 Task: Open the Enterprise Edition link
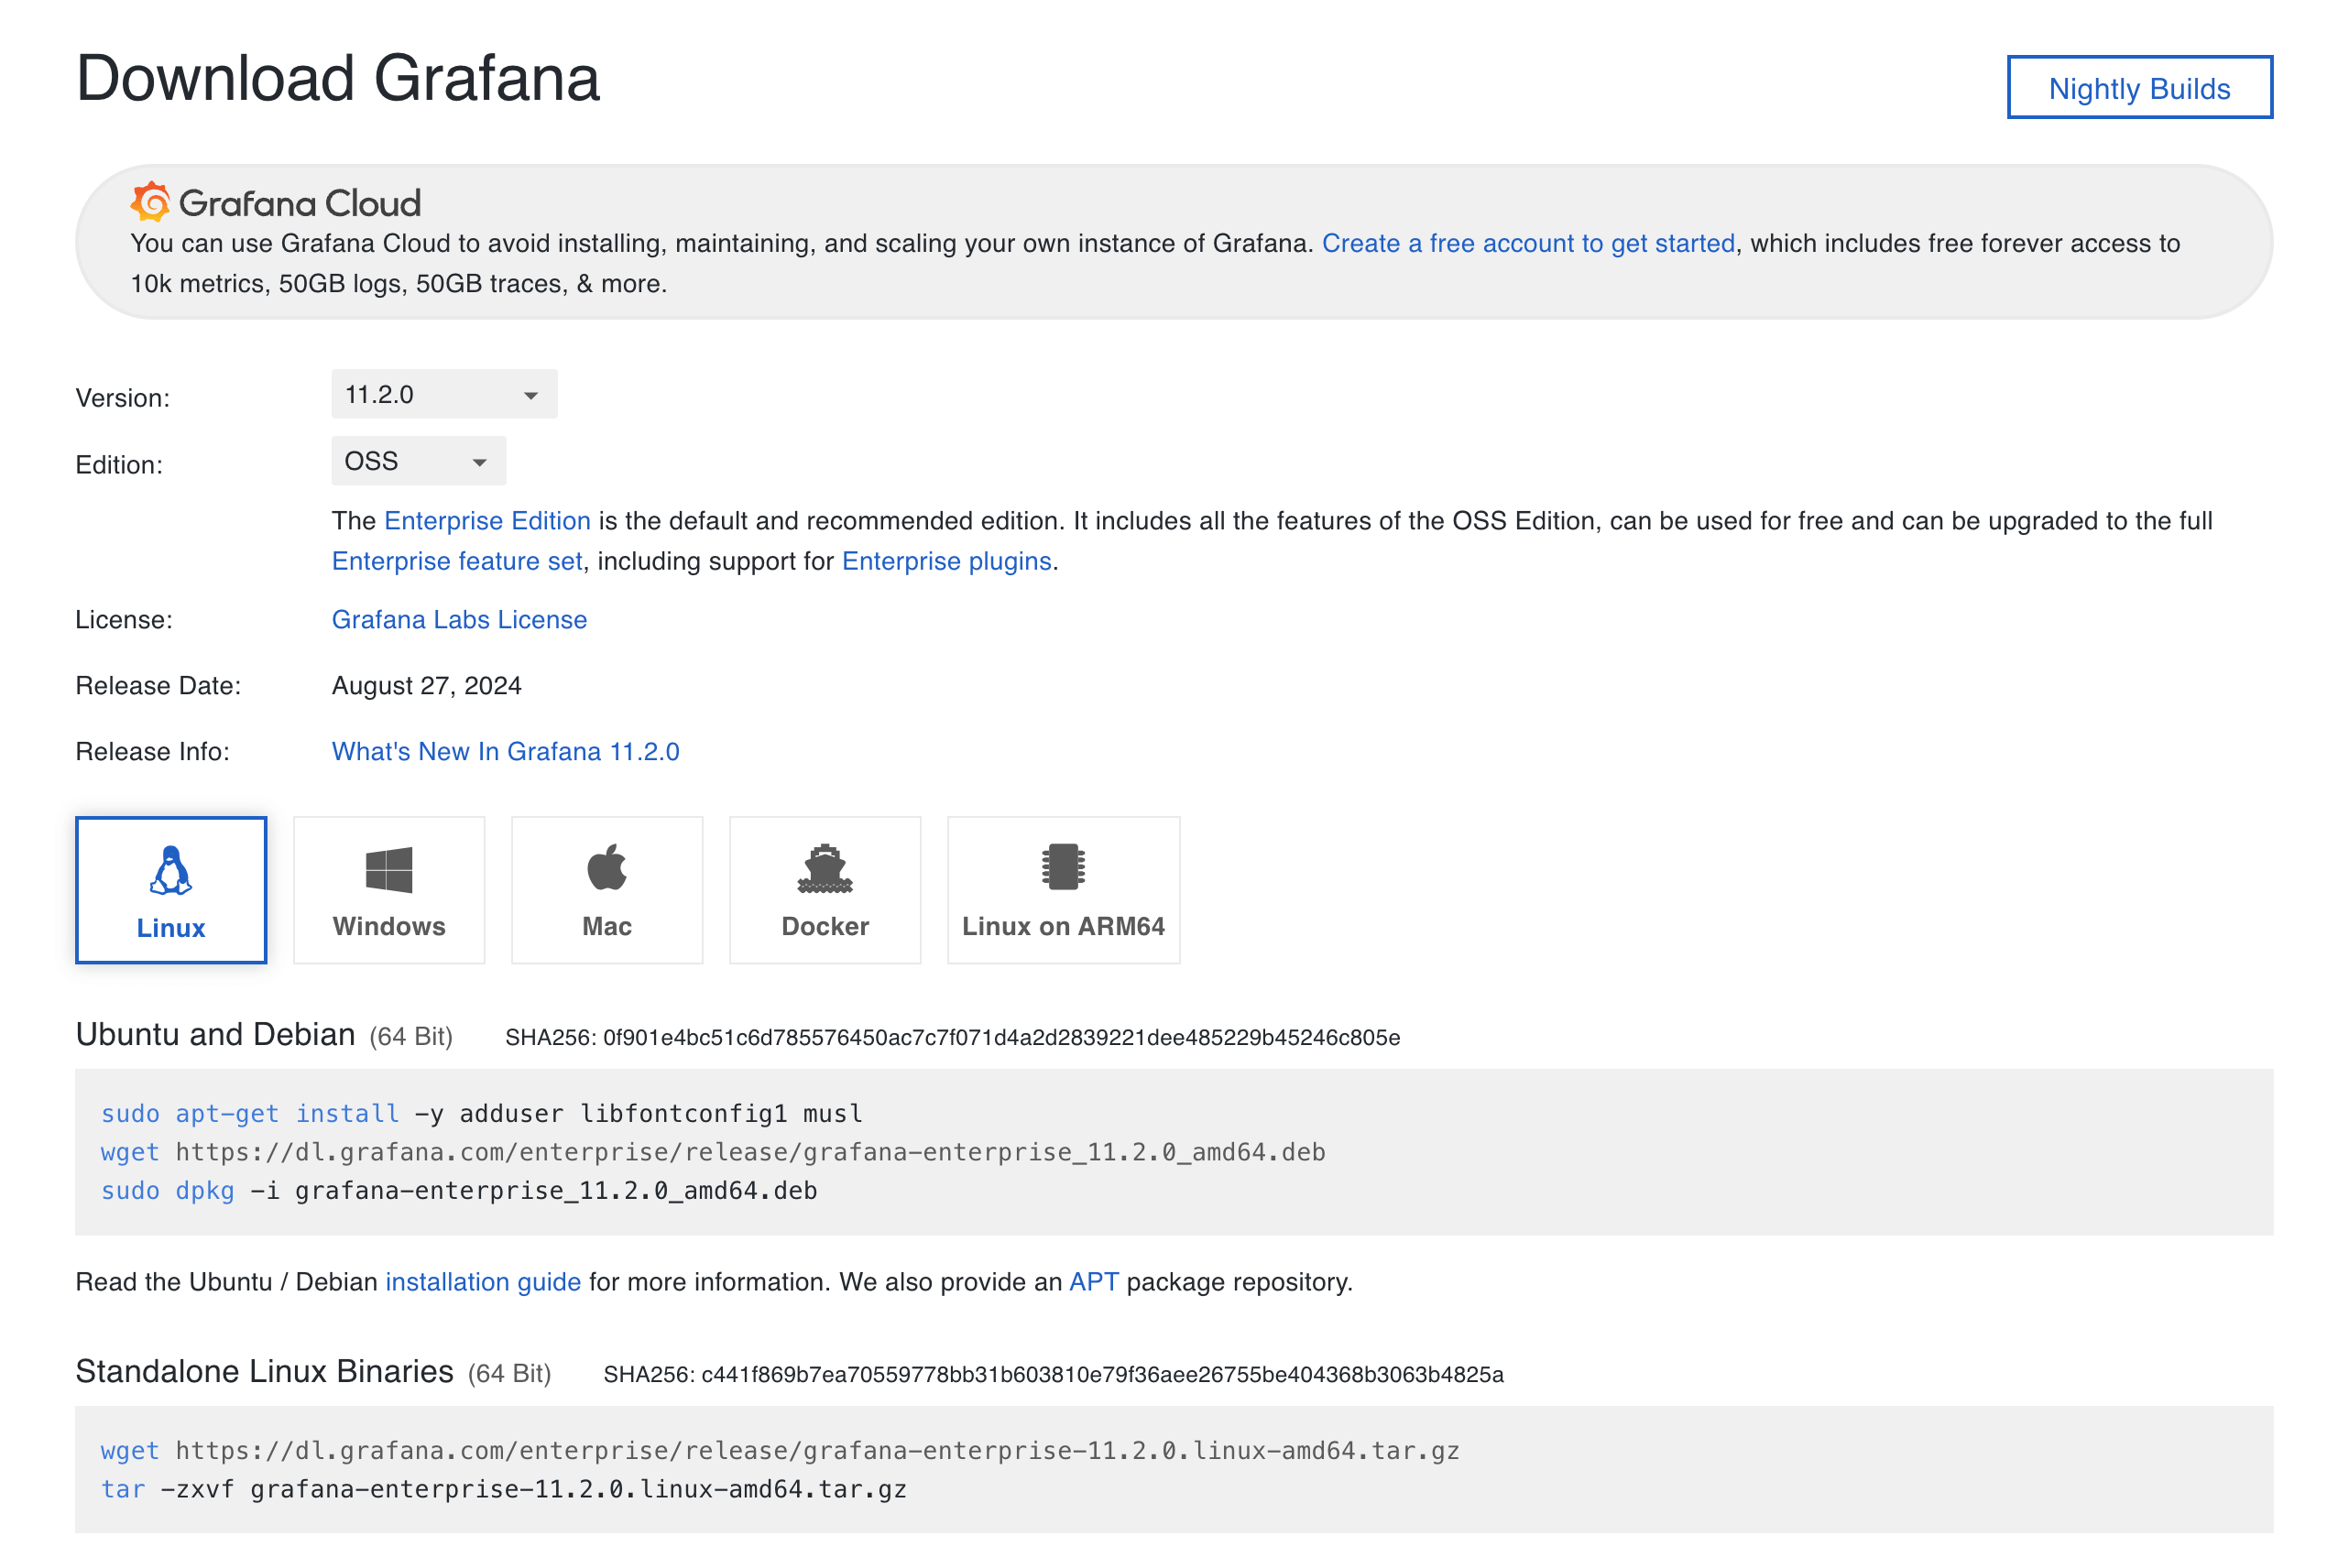tap(487, 521)
